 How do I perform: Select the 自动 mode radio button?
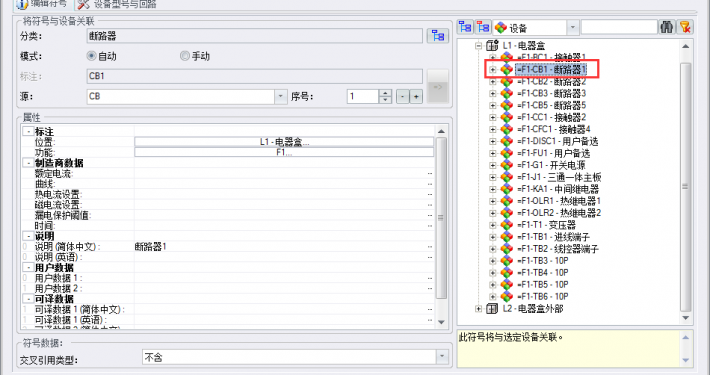(x=92, y=56)
